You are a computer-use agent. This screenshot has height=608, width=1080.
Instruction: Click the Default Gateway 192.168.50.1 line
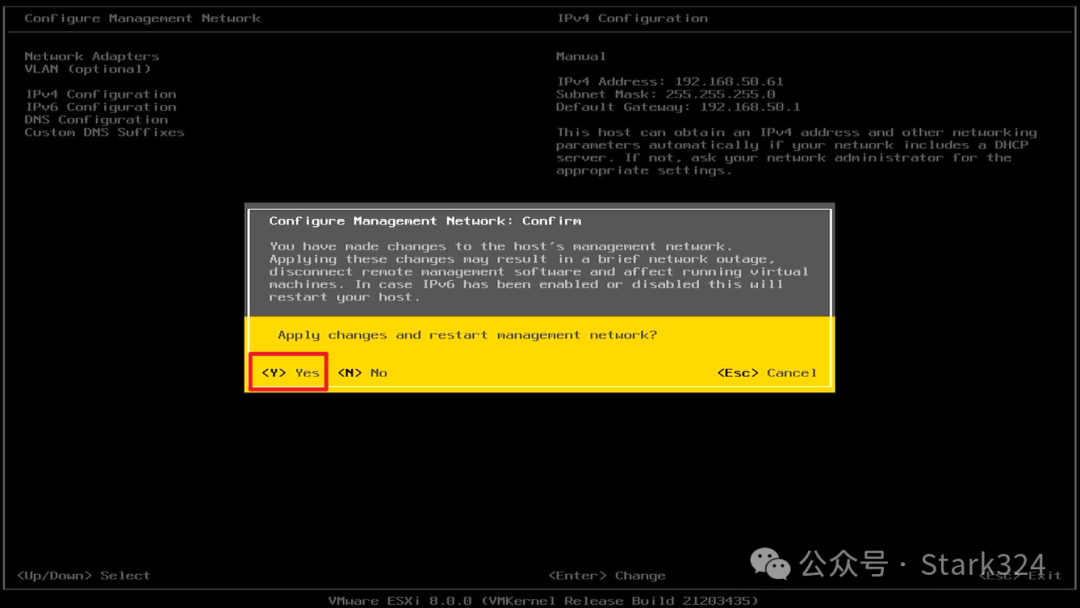[x=678, y=107]
